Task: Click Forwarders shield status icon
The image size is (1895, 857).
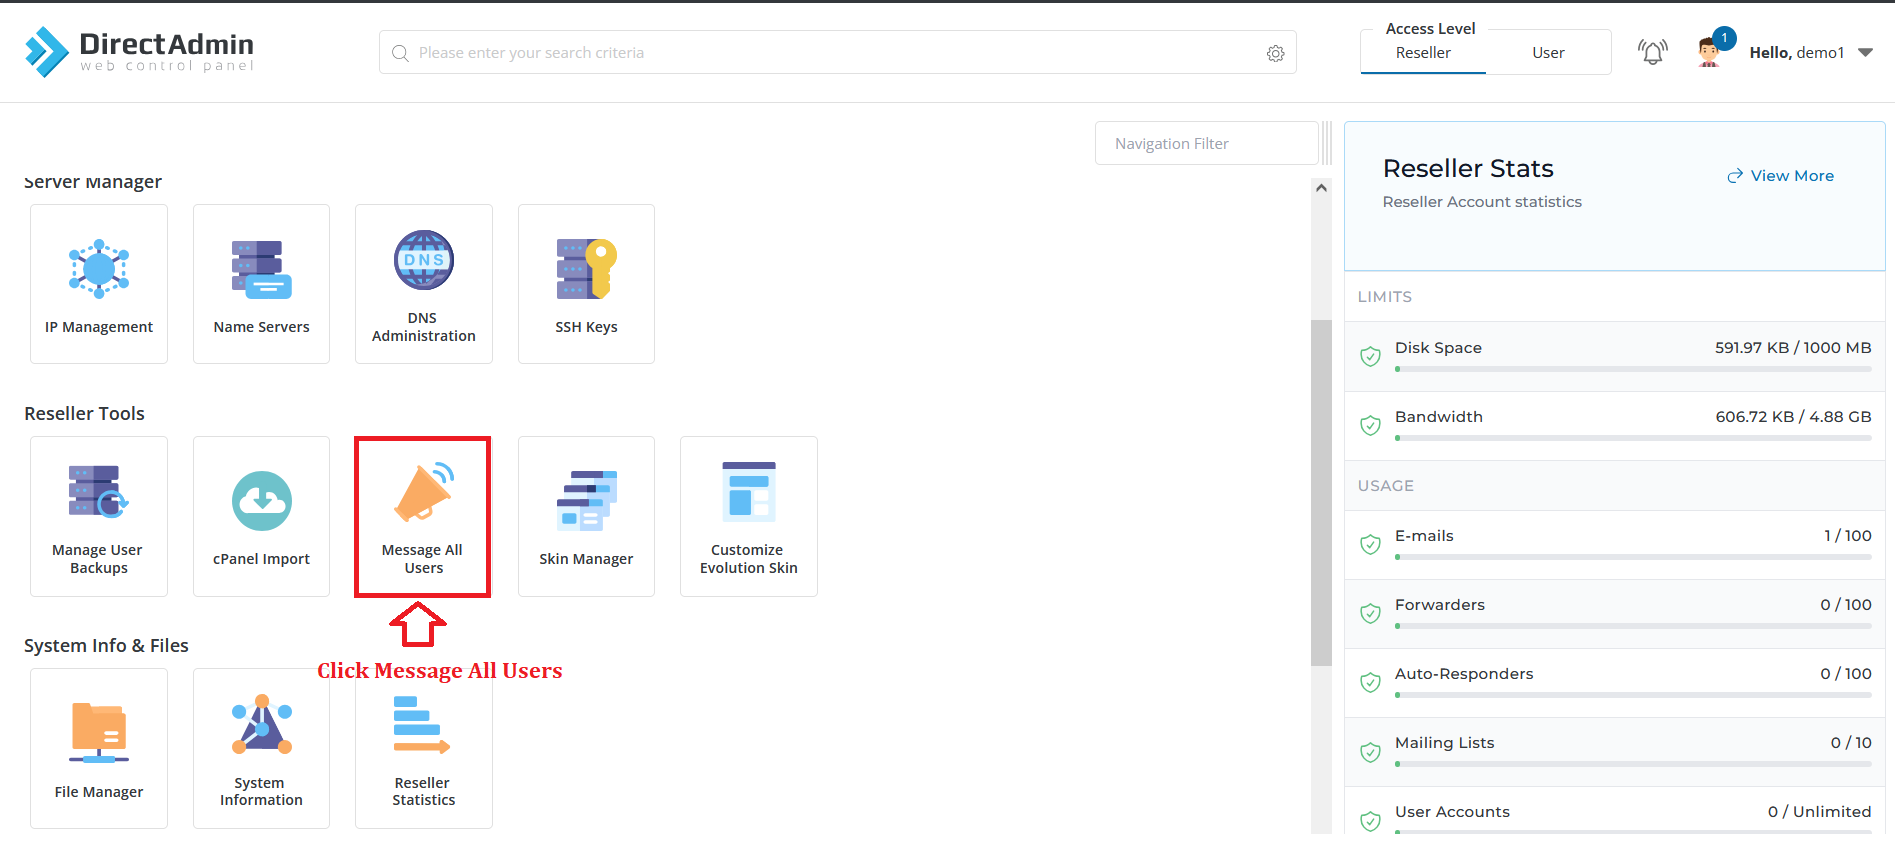Action: click(1370, 613)
